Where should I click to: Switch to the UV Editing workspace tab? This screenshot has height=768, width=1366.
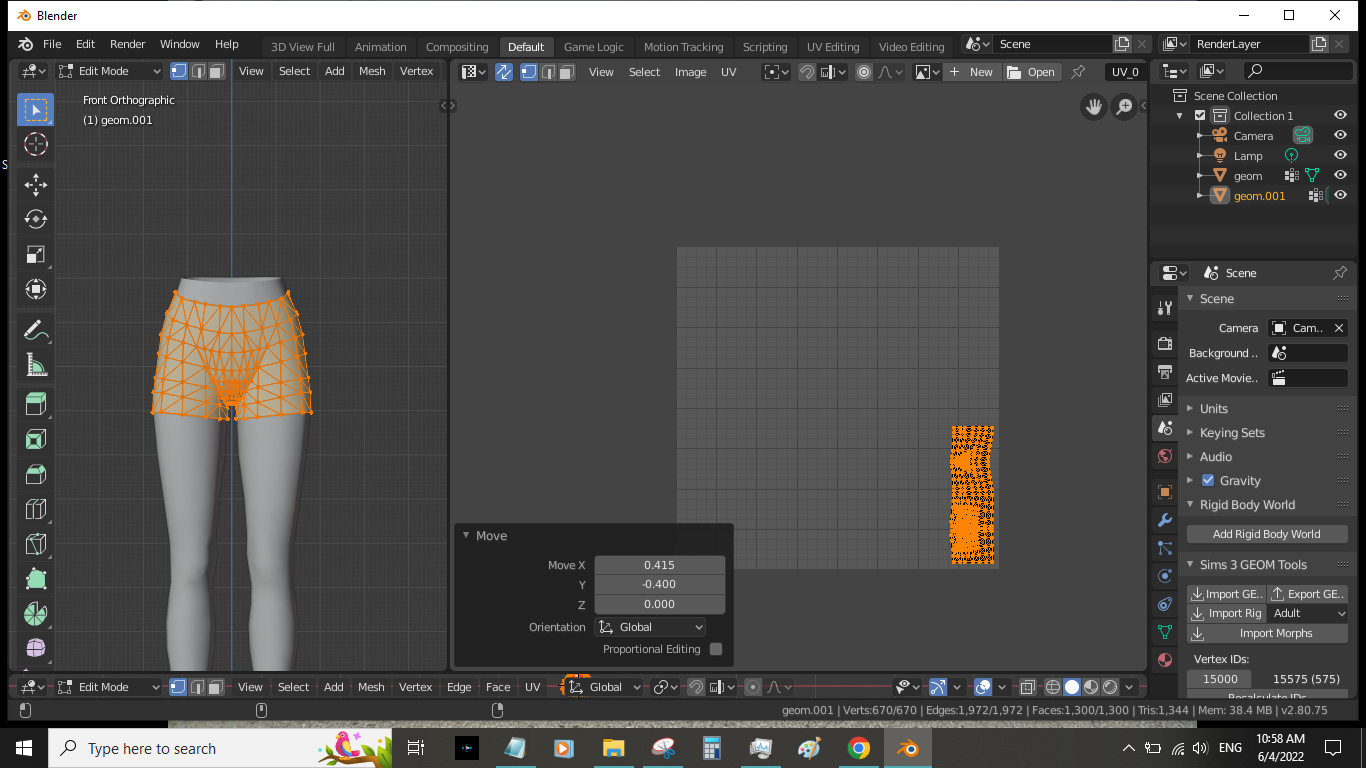[833, 47]
